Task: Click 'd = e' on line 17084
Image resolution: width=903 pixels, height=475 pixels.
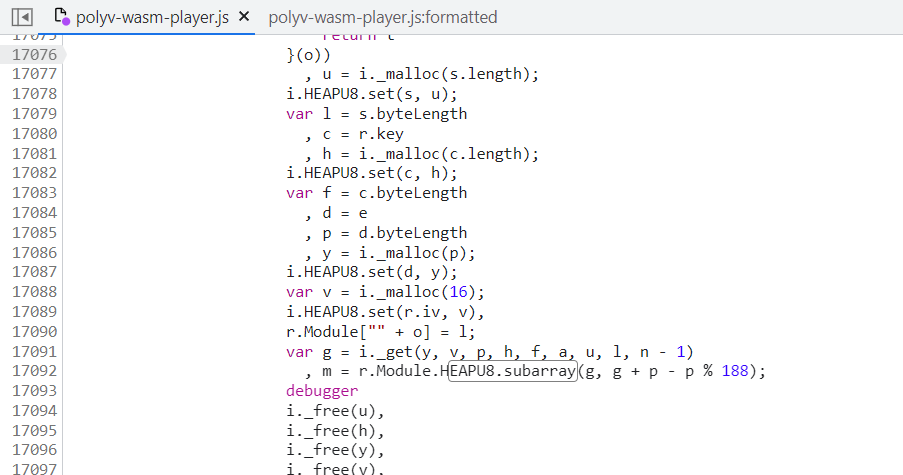Action: point(344,213)
